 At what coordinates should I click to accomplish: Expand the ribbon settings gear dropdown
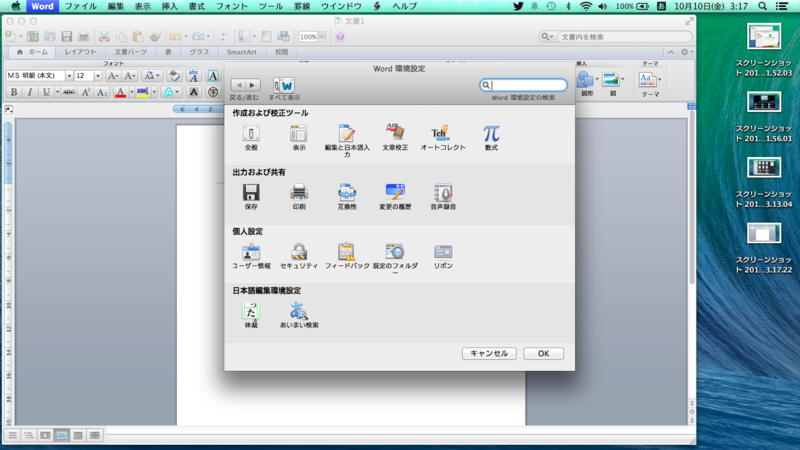pos(687,52)
